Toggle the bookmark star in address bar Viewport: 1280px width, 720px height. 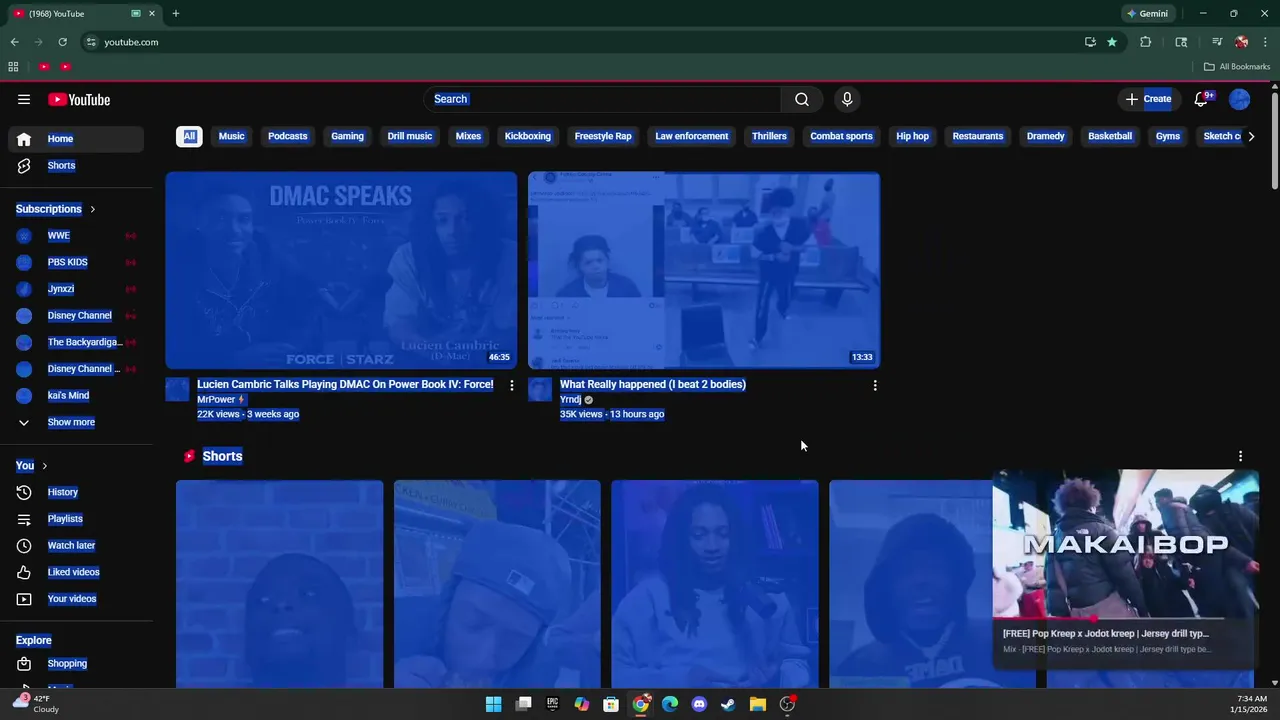[x=1112, y=42]
